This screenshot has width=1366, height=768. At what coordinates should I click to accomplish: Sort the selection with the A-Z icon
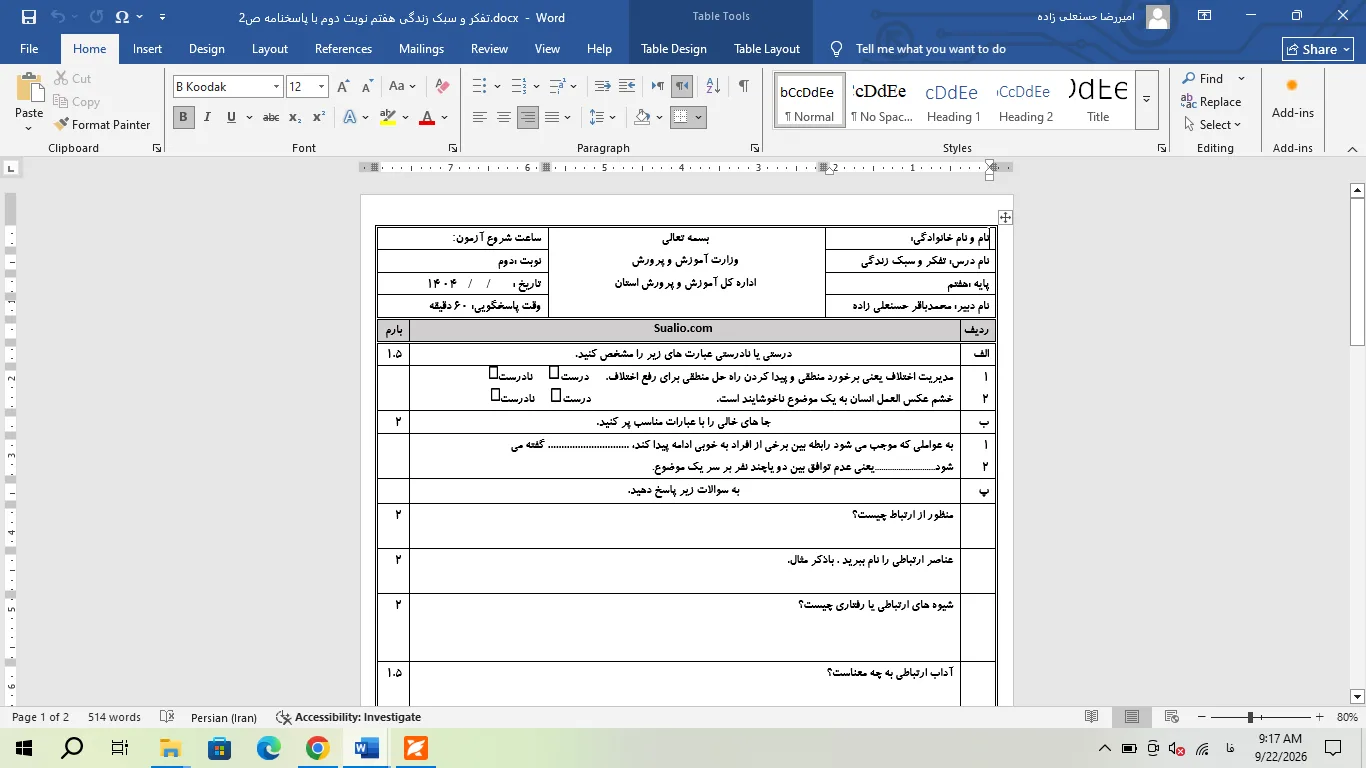click(x=713, y=87)
